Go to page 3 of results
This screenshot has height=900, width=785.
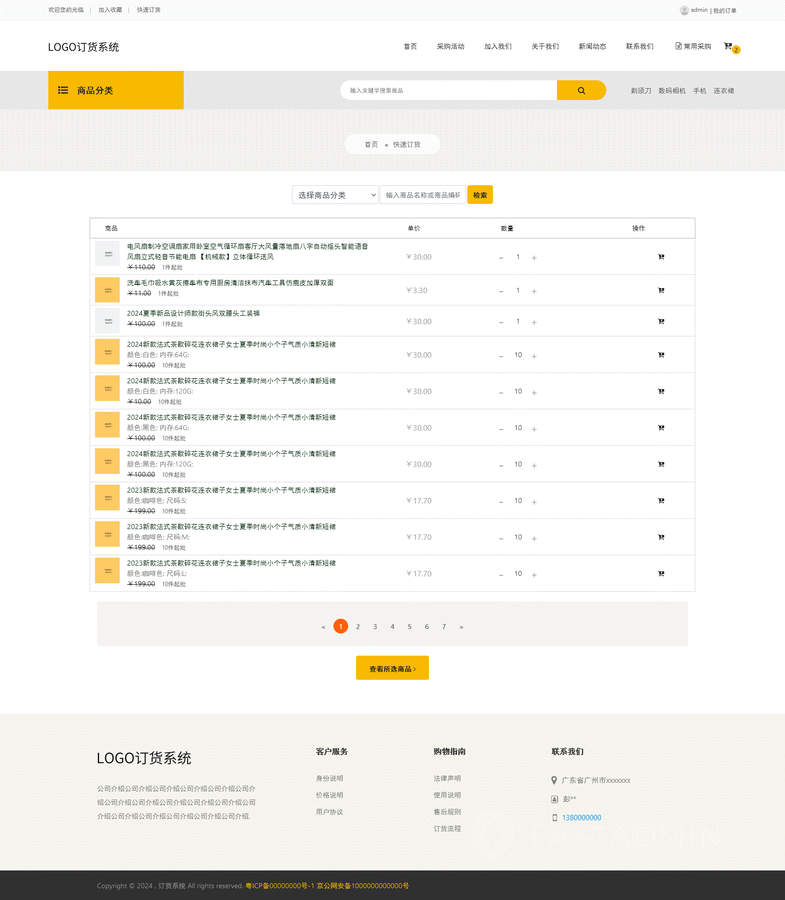point(375,627)
